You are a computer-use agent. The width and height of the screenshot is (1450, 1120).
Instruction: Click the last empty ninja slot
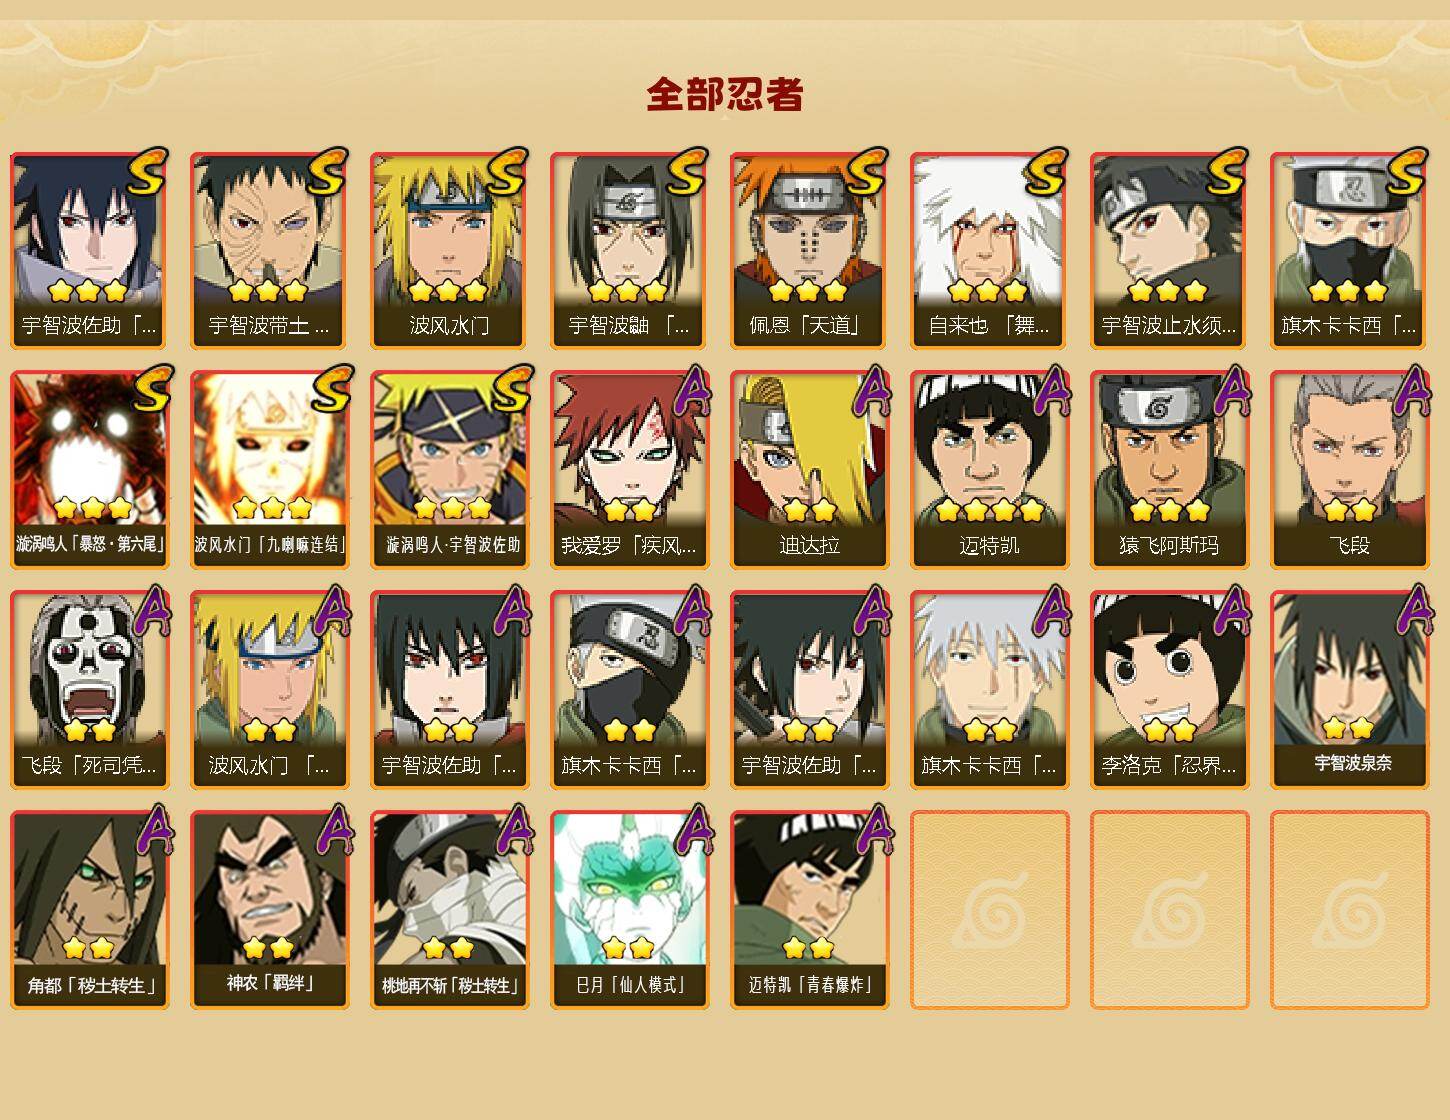coord(1349,910)
